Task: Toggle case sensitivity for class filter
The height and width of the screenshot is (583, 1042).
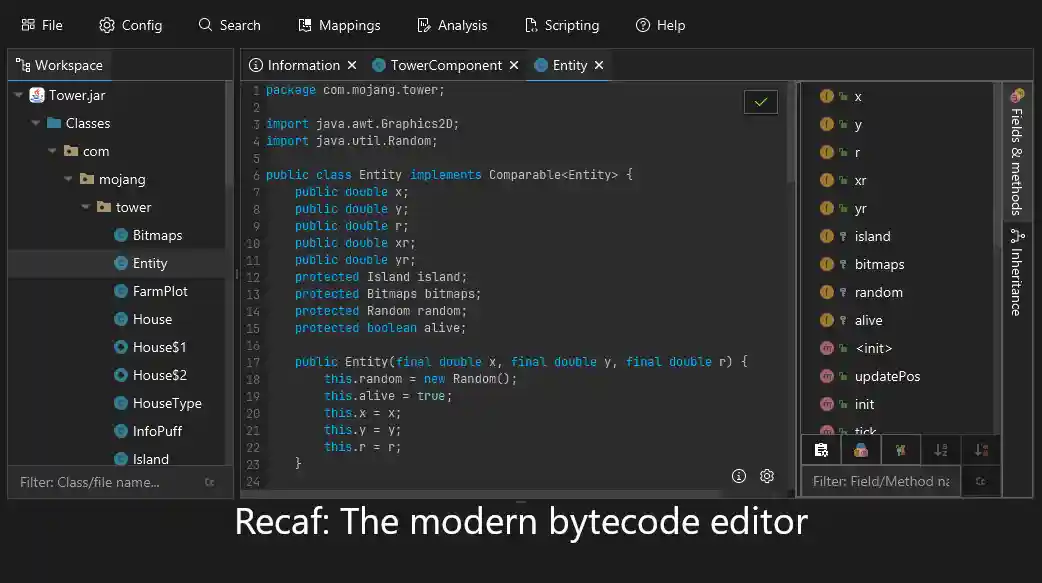Action: pos(210,482)
